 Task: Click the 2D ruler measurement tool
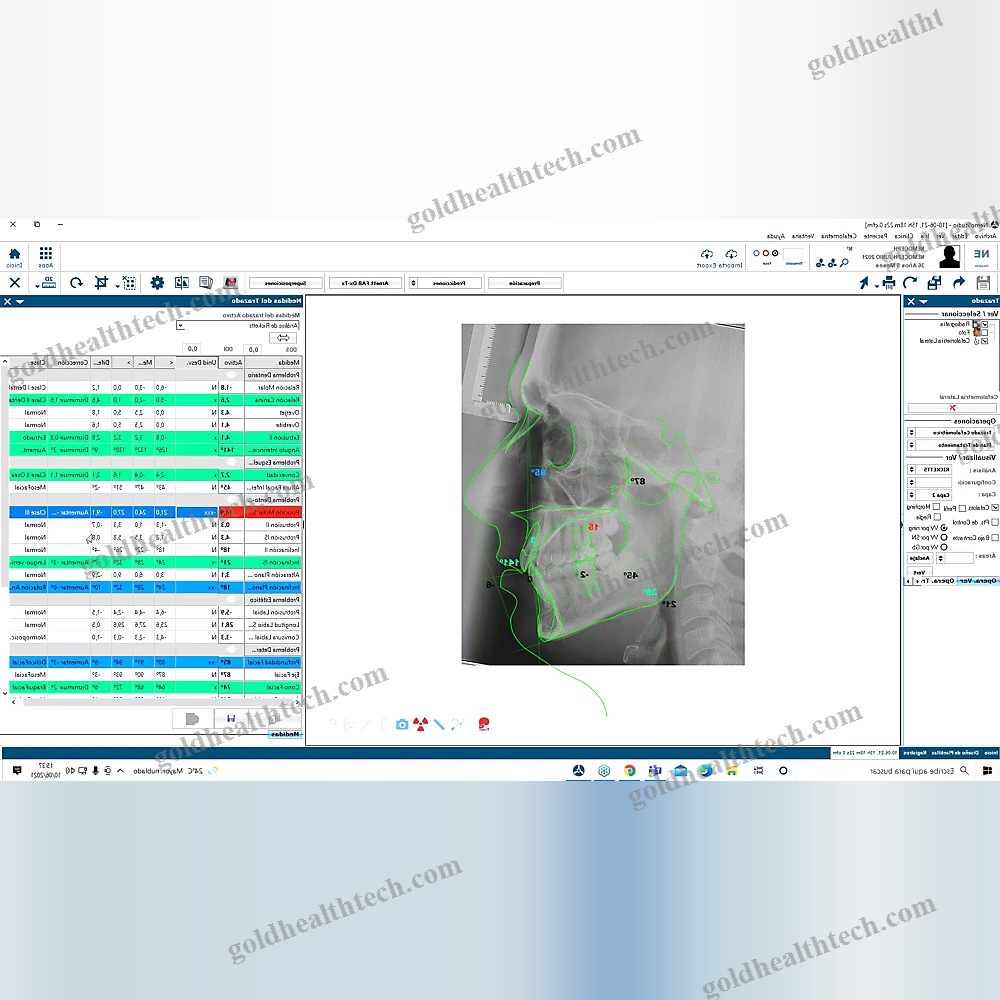click(x=48, y=283)
